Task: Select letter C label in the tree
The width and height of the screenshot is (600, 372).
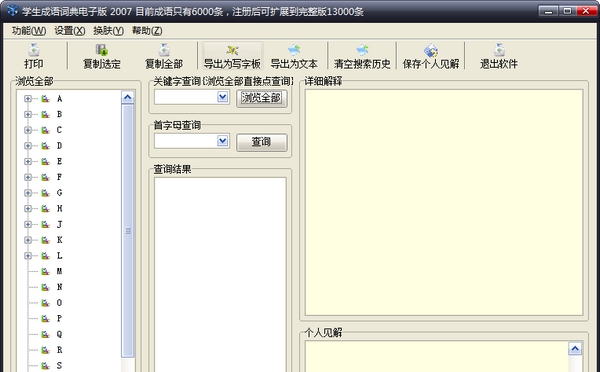Action: [59, 130]
